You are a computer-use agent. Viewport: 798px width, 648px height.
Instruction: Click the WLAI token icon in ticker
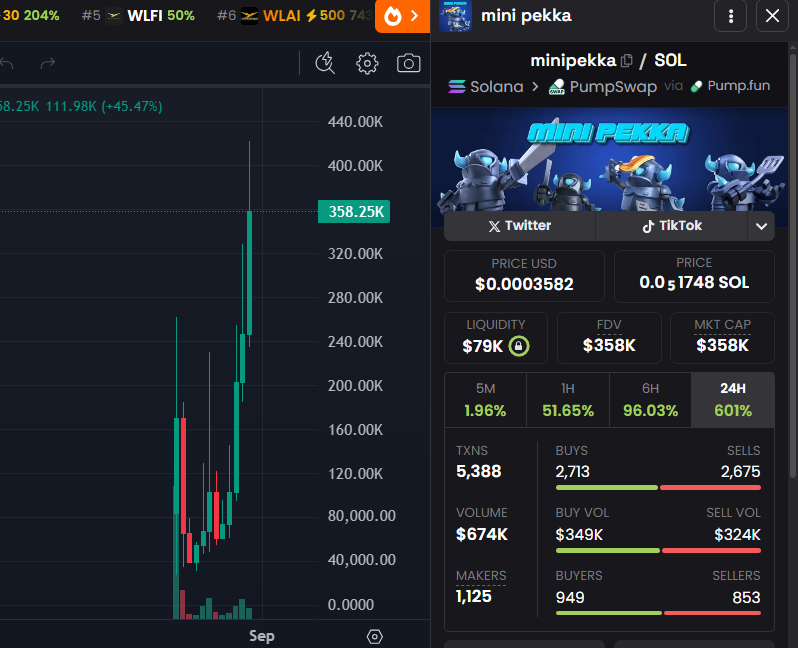pos(249,16)
